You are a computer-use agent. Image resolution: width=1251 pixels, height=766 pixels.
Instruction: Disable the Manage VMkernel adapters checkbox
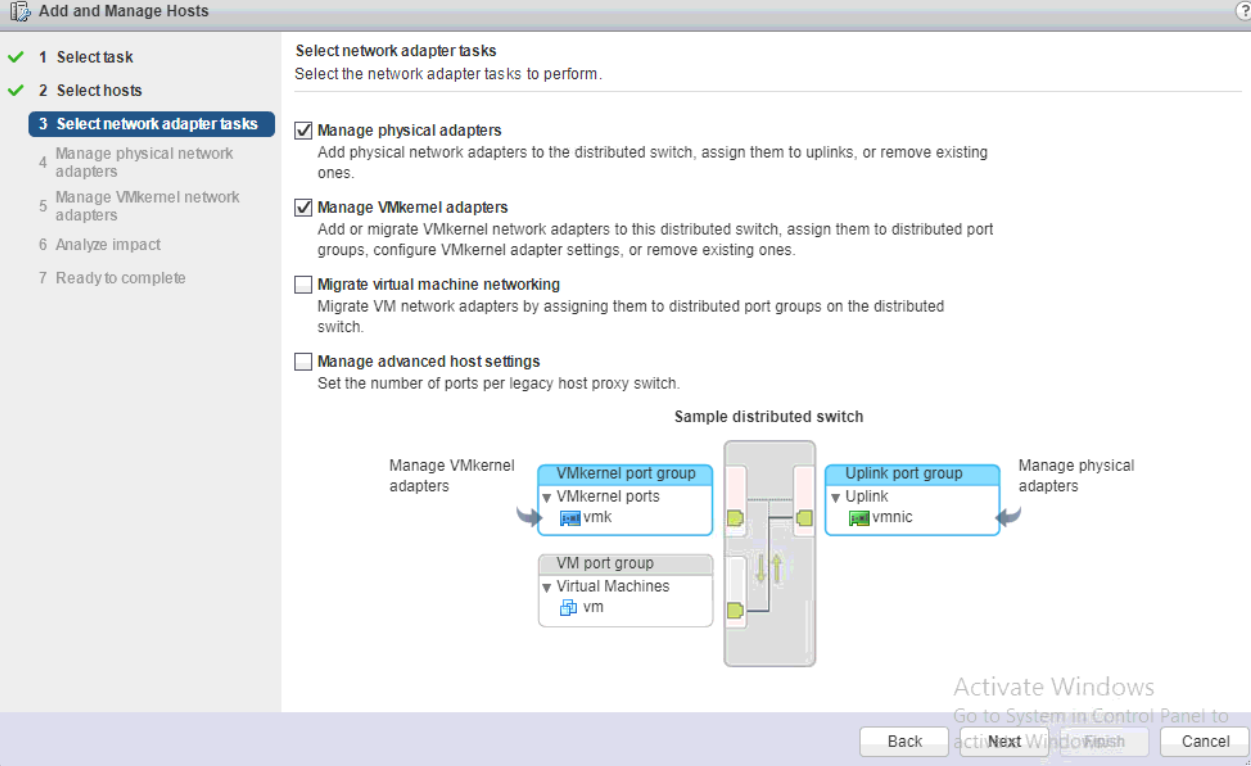pyautogui.click(x=303, y=208)
